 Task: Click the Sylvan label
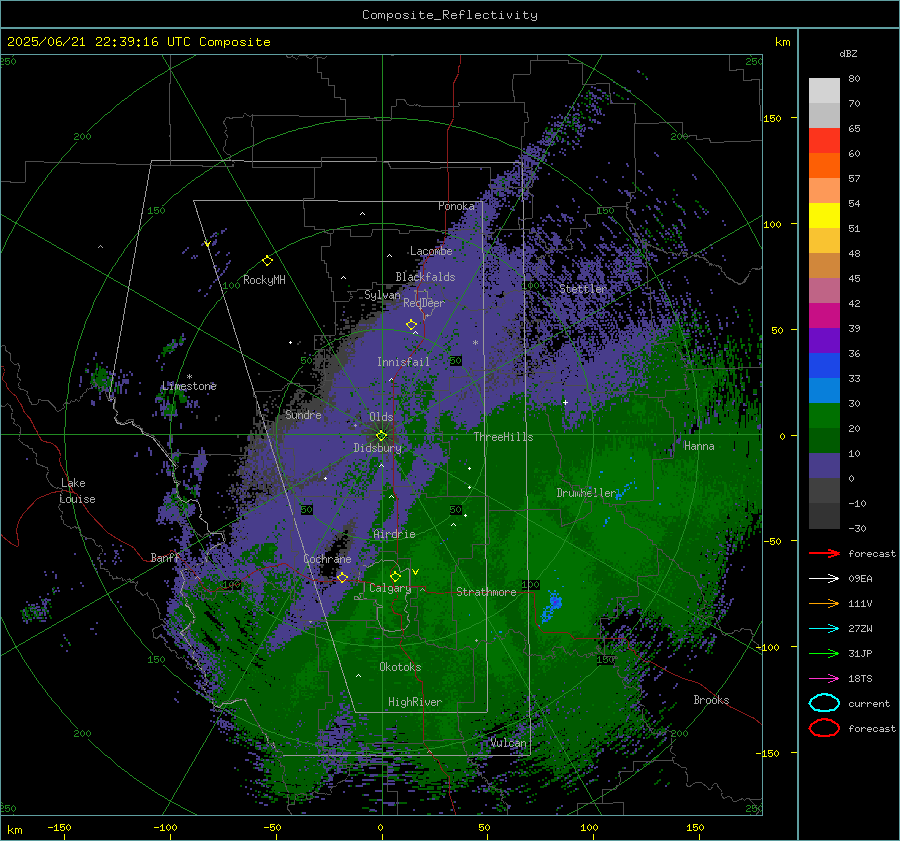(382, 295)
